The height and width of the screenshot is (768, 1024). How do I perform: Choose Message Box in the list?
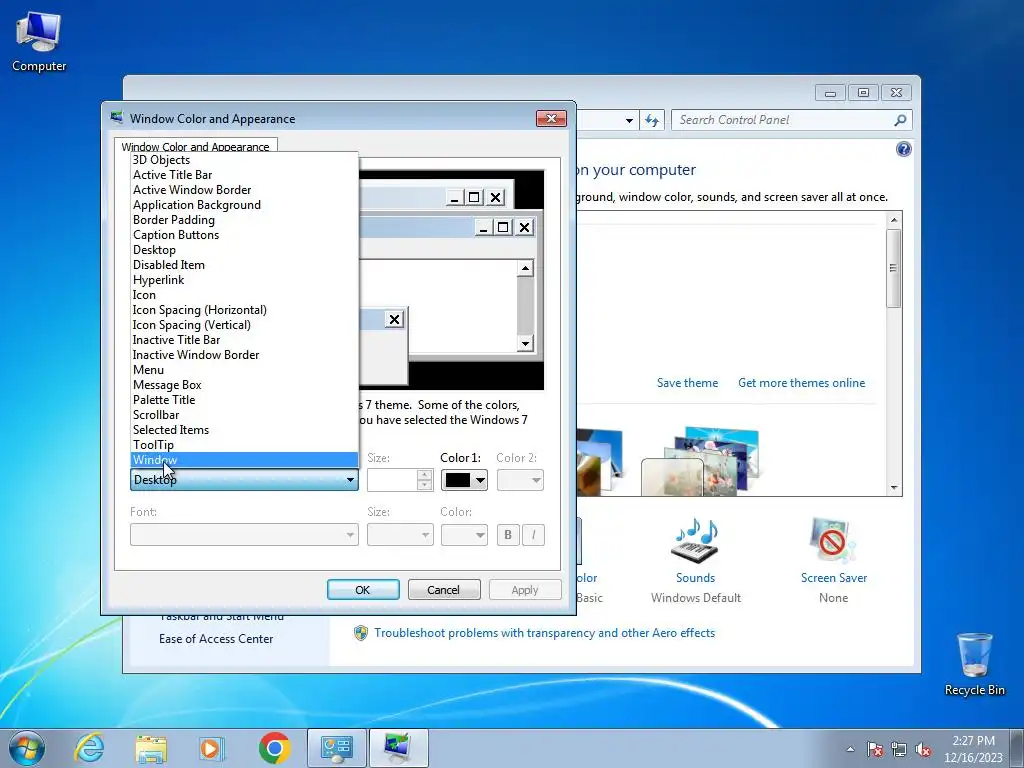pyautogui.click(x=244, y=385)
